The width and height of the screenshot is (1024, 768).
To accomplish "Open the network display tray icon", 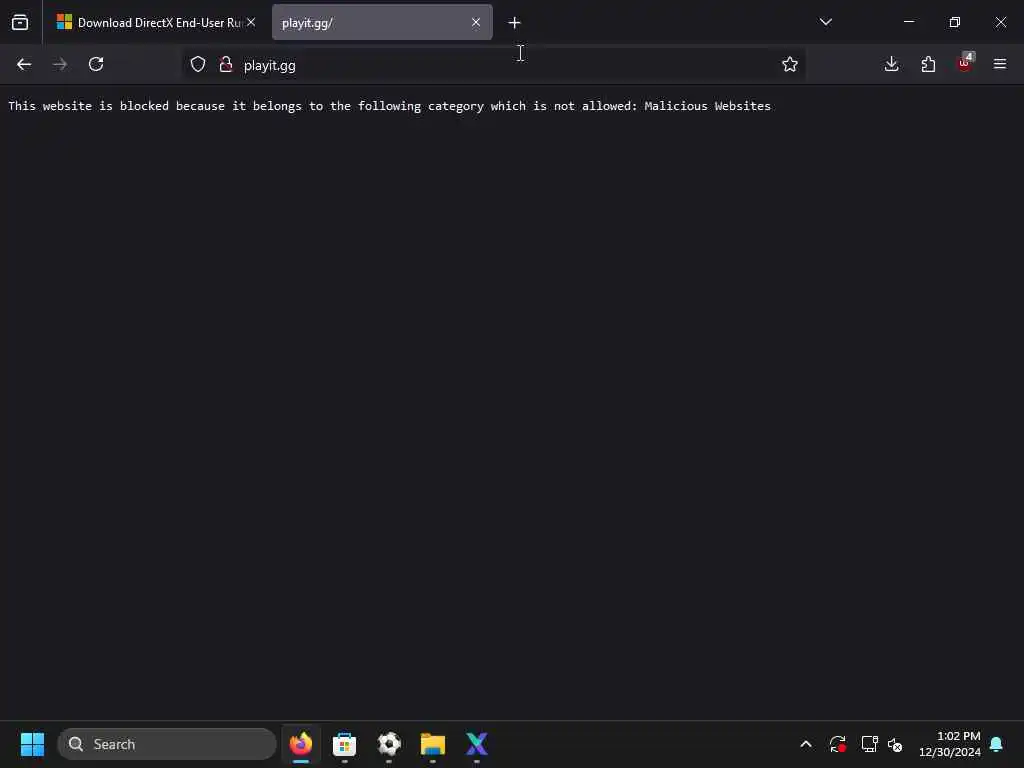I will pos(869,744).
